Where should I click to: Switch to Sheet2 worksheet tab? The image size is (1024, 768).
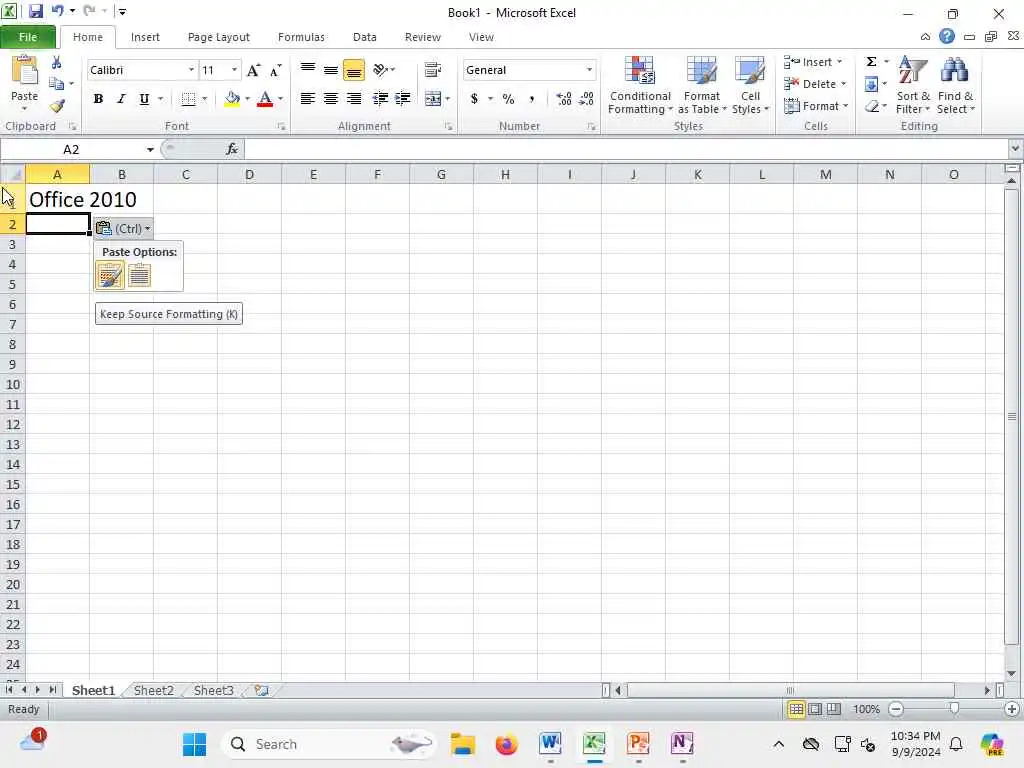point(153,690)
